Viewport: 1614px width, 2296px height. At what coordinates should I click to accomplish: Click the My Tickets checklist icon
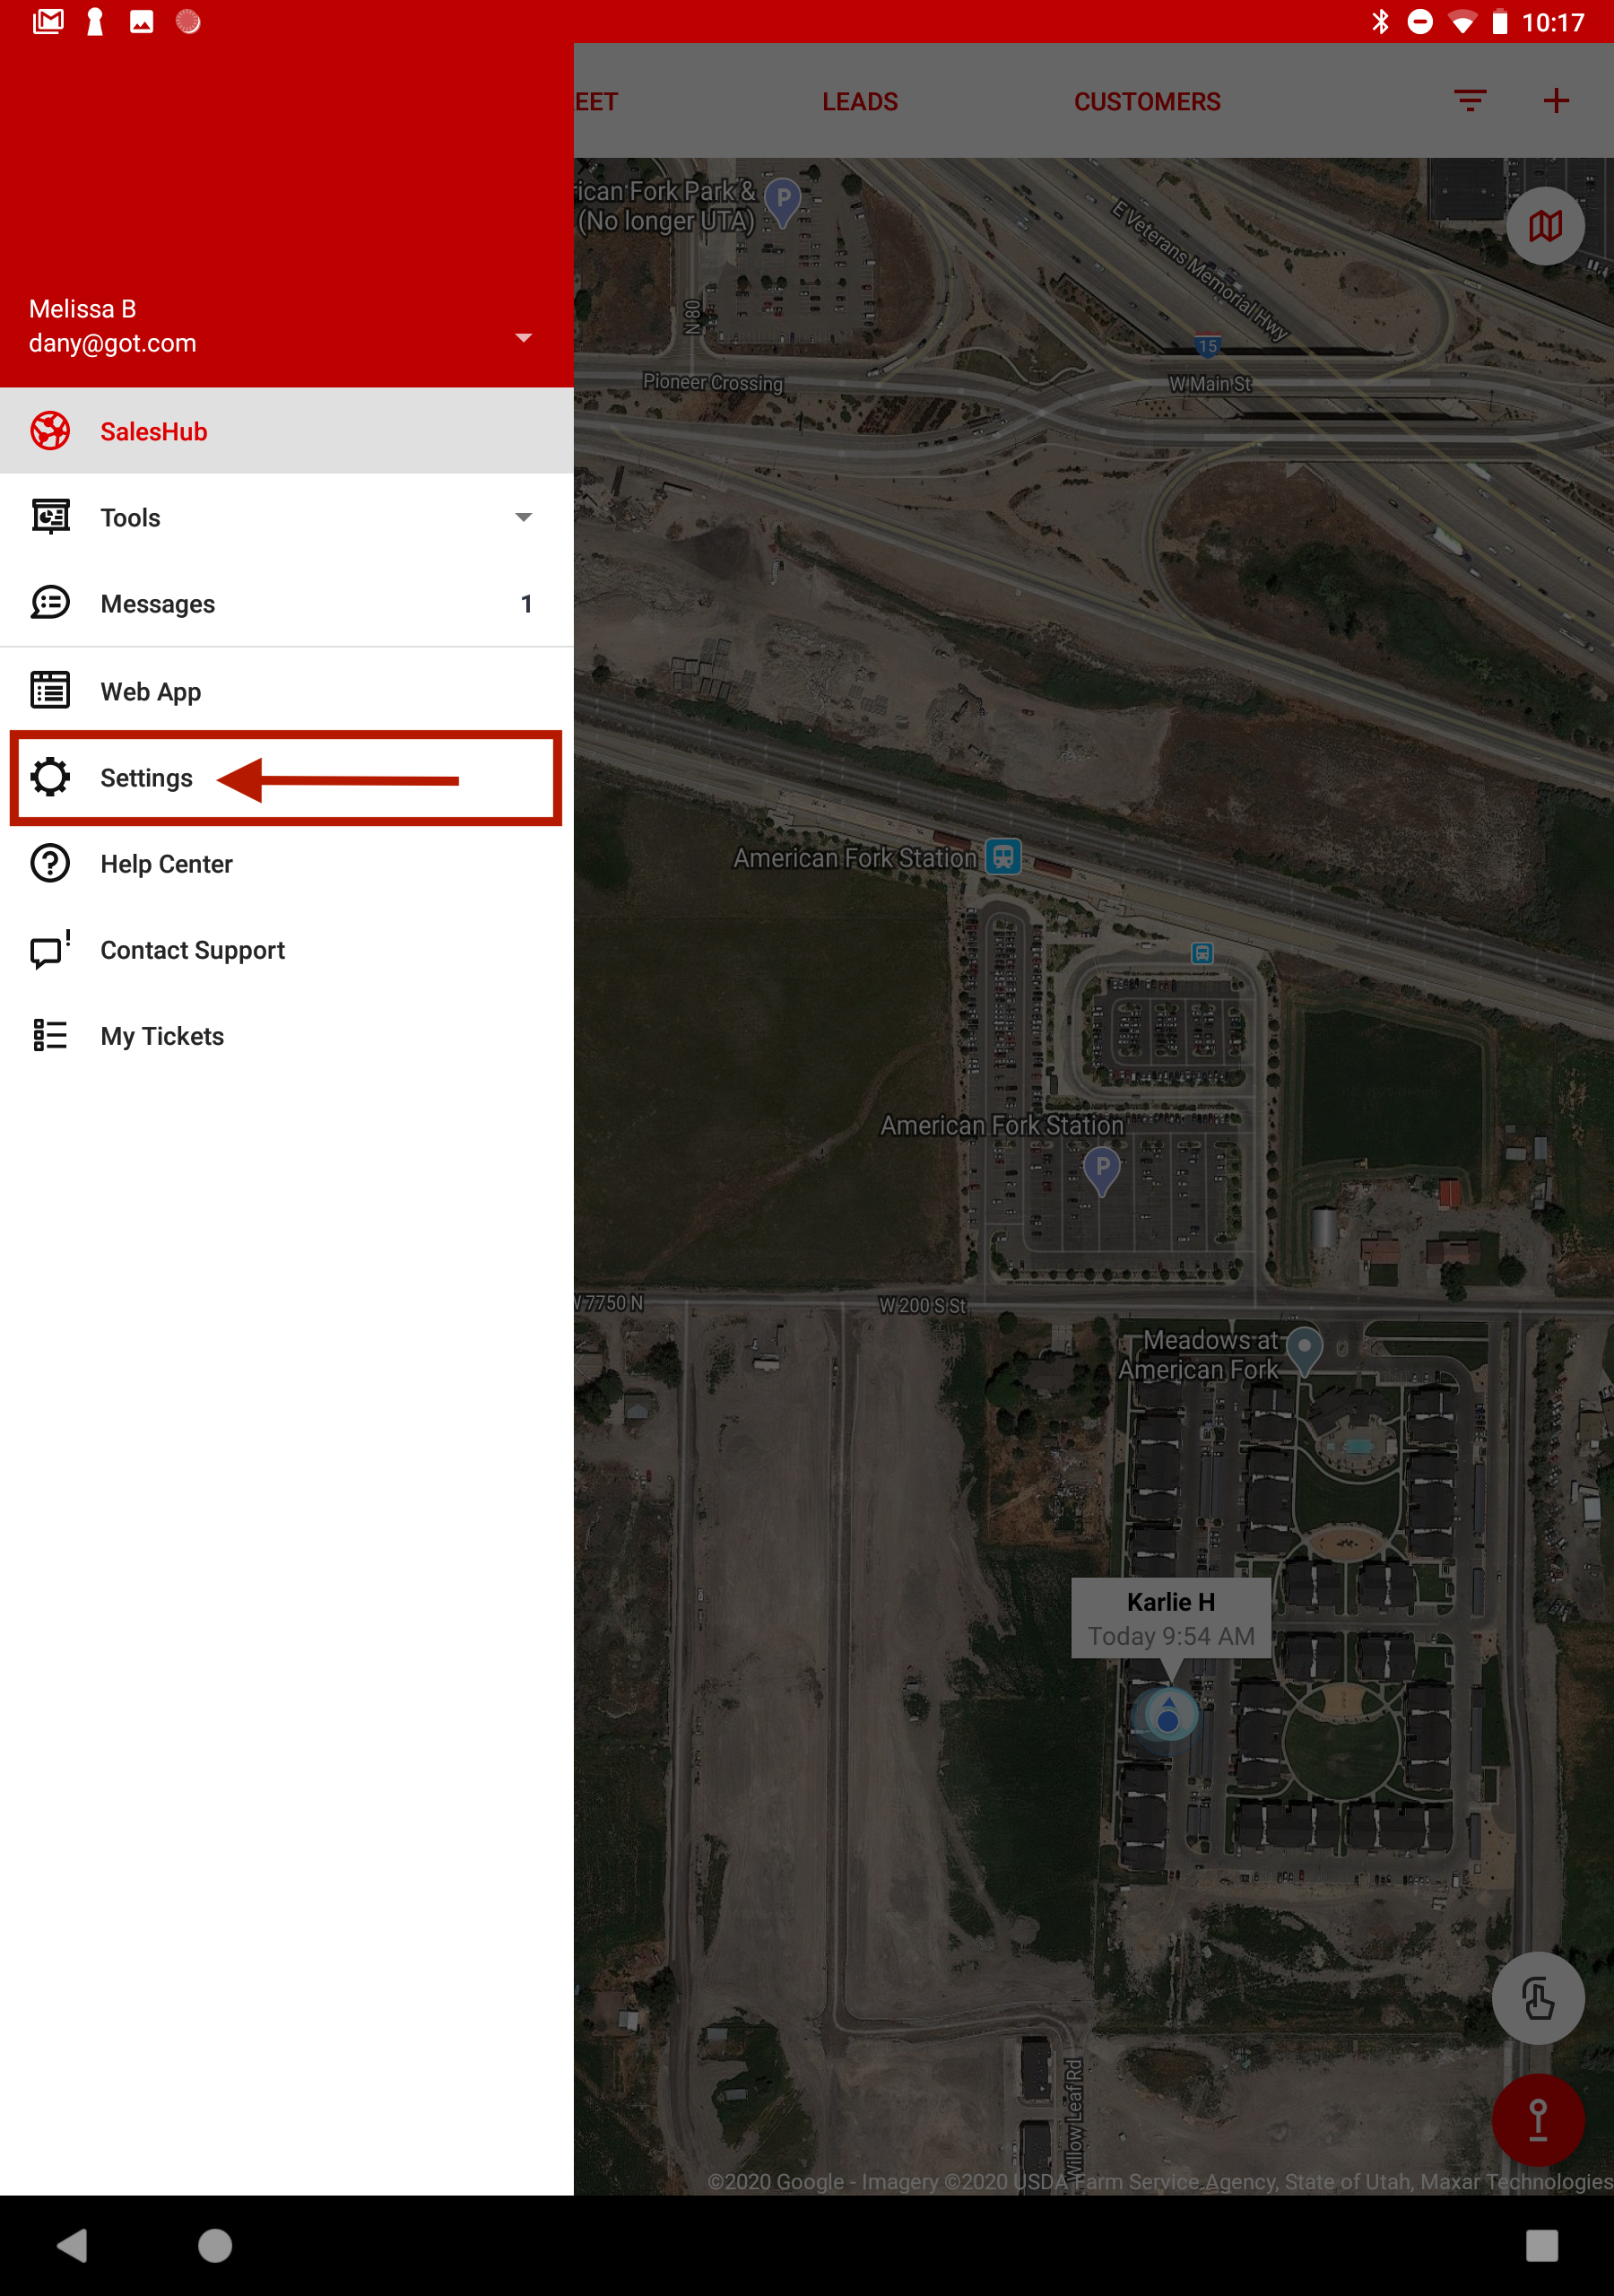[50, 1035]
